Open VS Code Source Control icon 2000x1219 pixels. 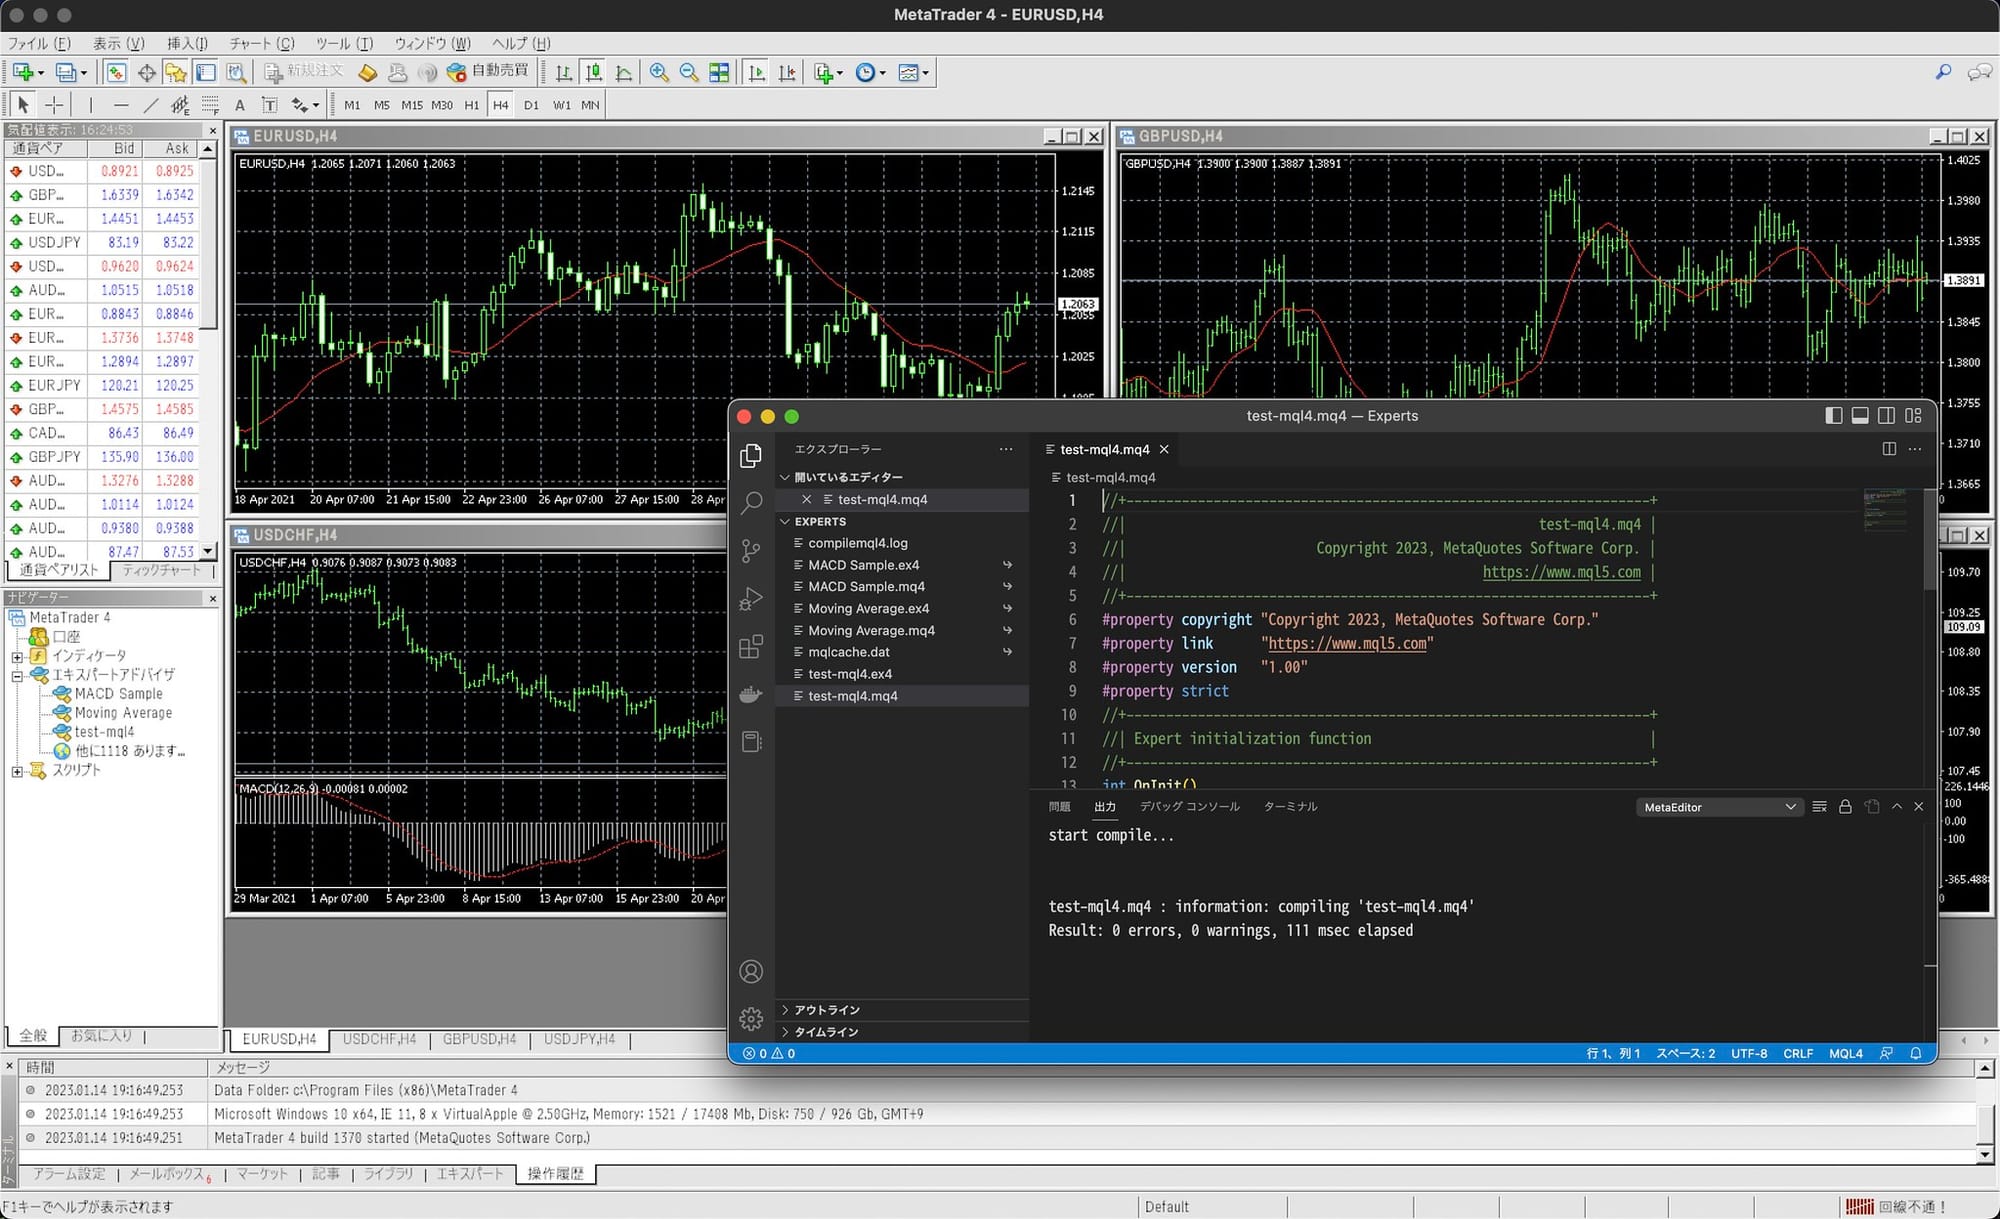point(751,550)
